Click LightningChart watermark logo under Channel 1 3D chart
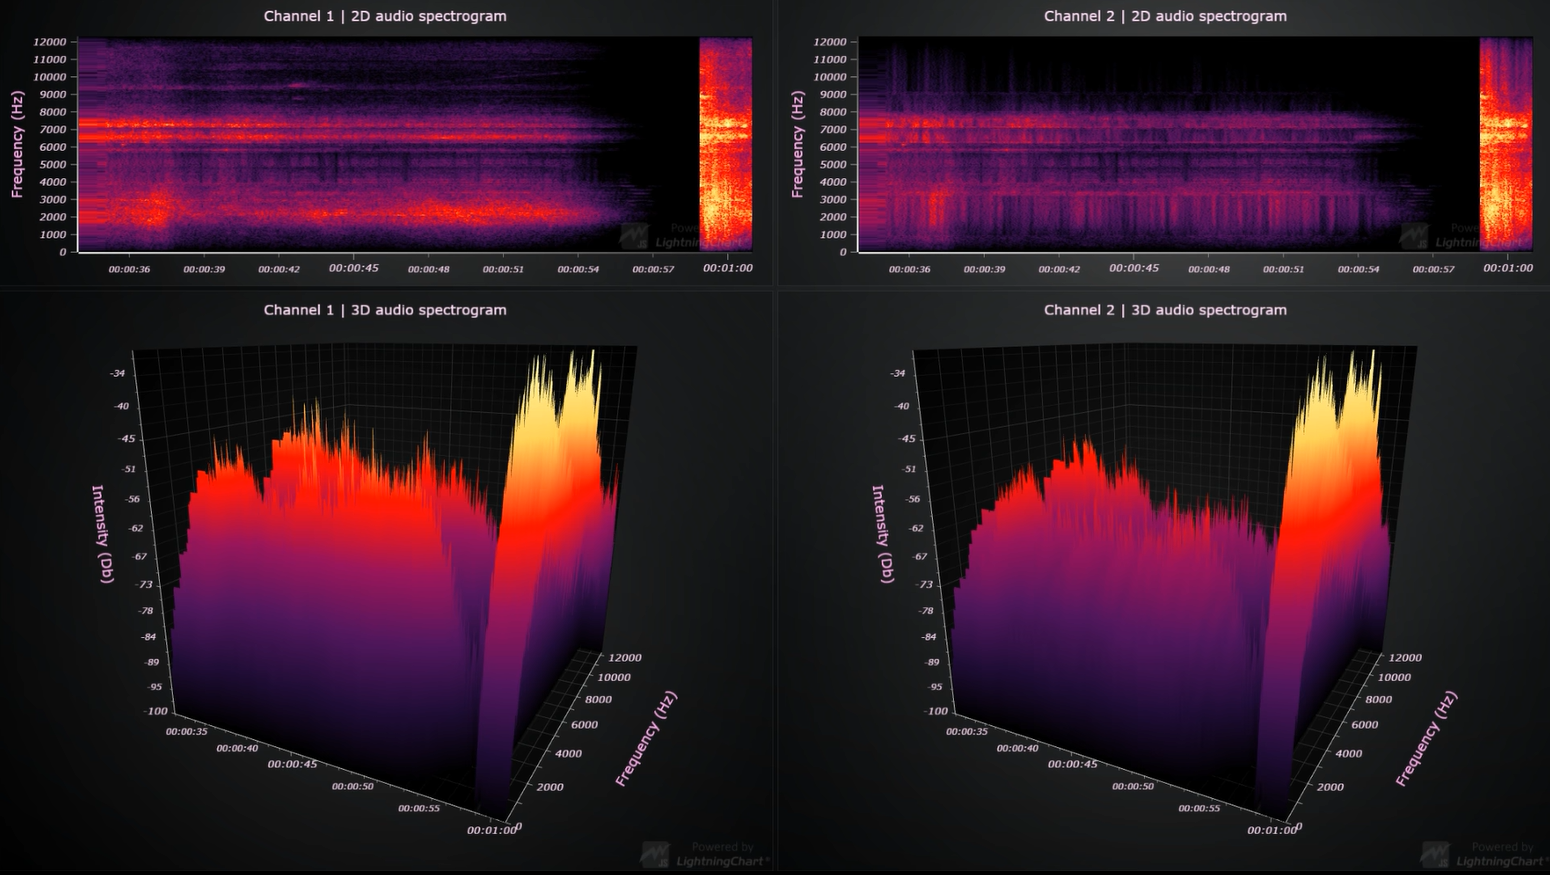1550x875 pixels. (x=655, y=855)
